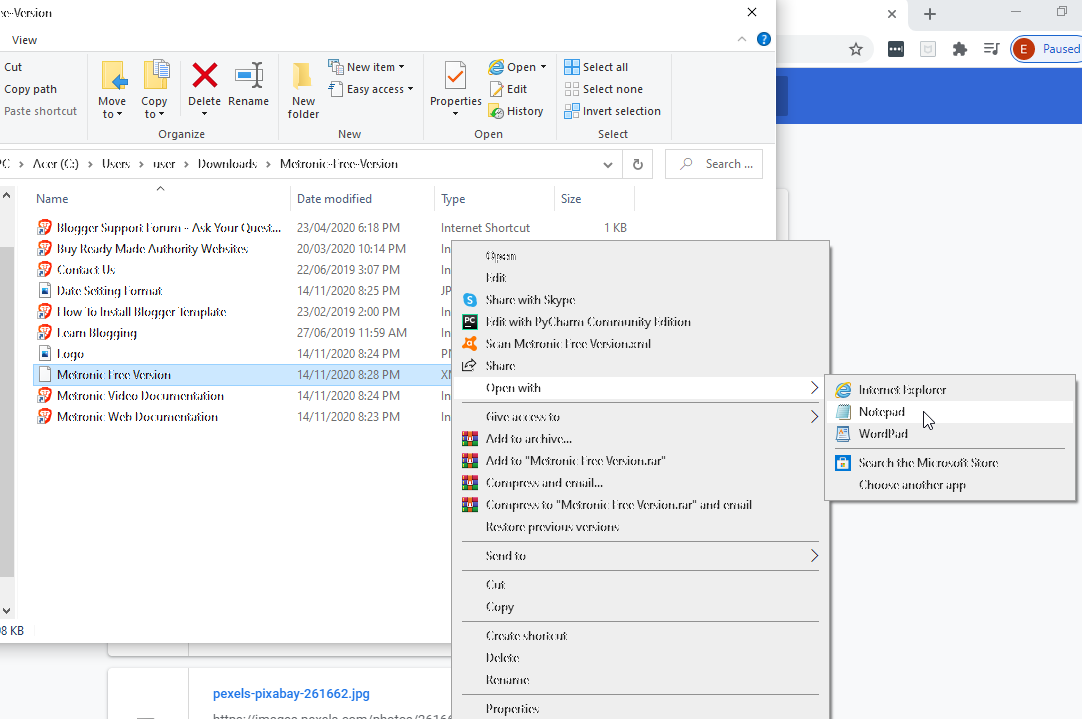Choose Scan Metronic Free Version.xml
Viewport: 1082px width, 719px height.
tap(640, 344)
